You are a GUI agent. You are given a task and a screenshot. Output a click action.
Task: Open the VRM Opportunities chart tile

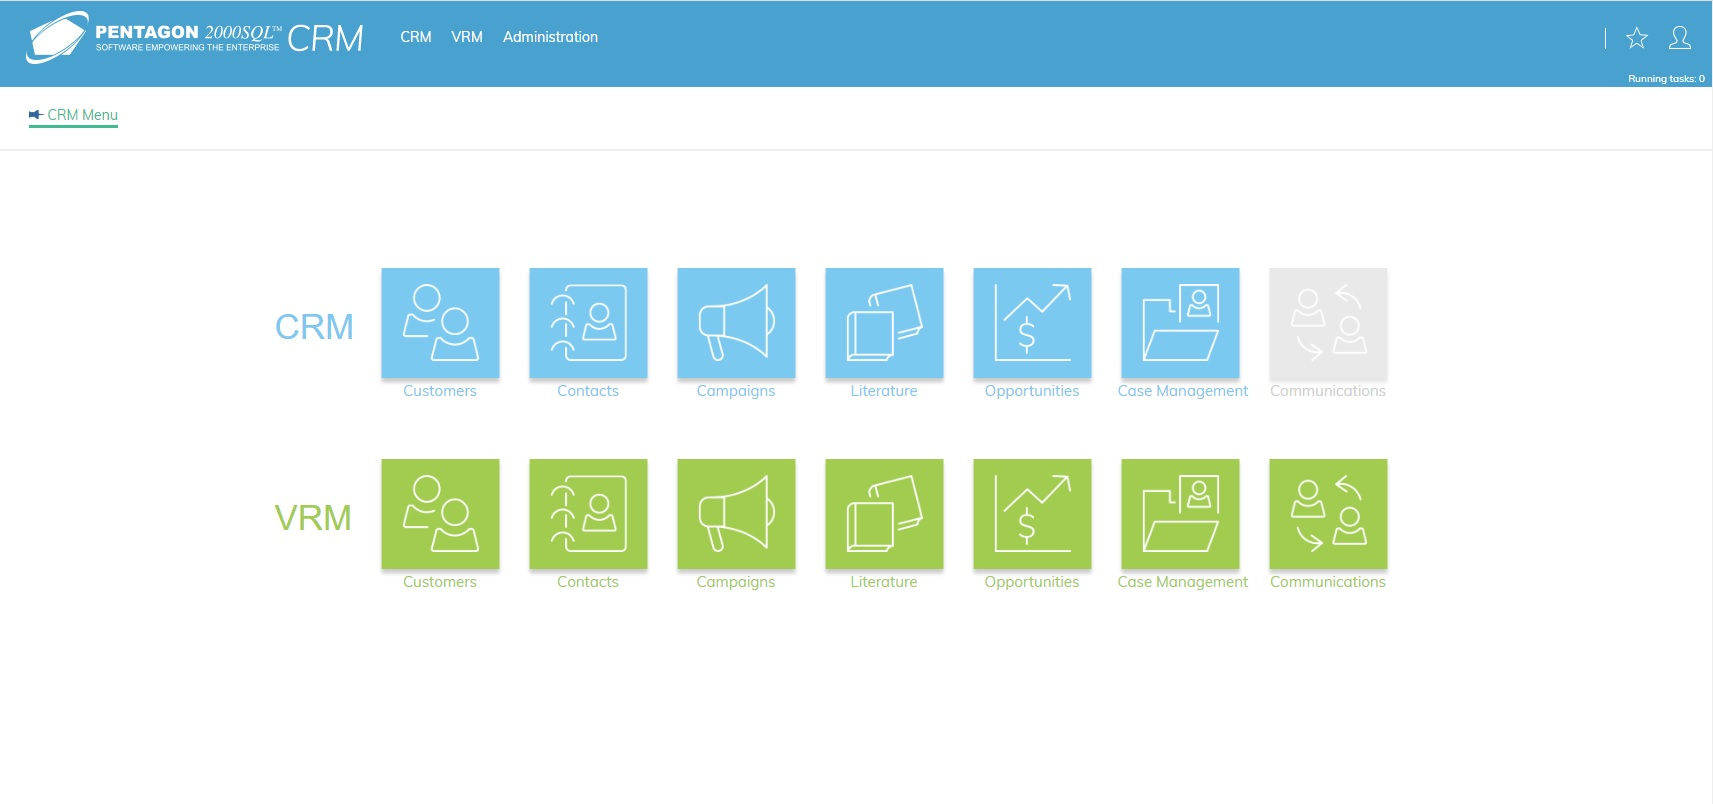pos(1032,514)
